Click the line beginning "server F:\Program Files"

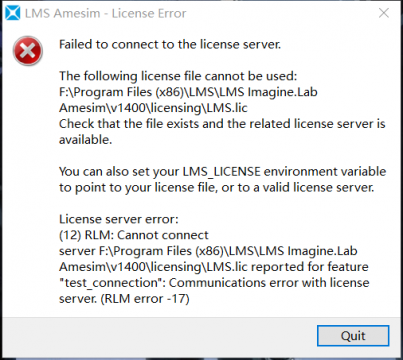click(x=208, y=251)
